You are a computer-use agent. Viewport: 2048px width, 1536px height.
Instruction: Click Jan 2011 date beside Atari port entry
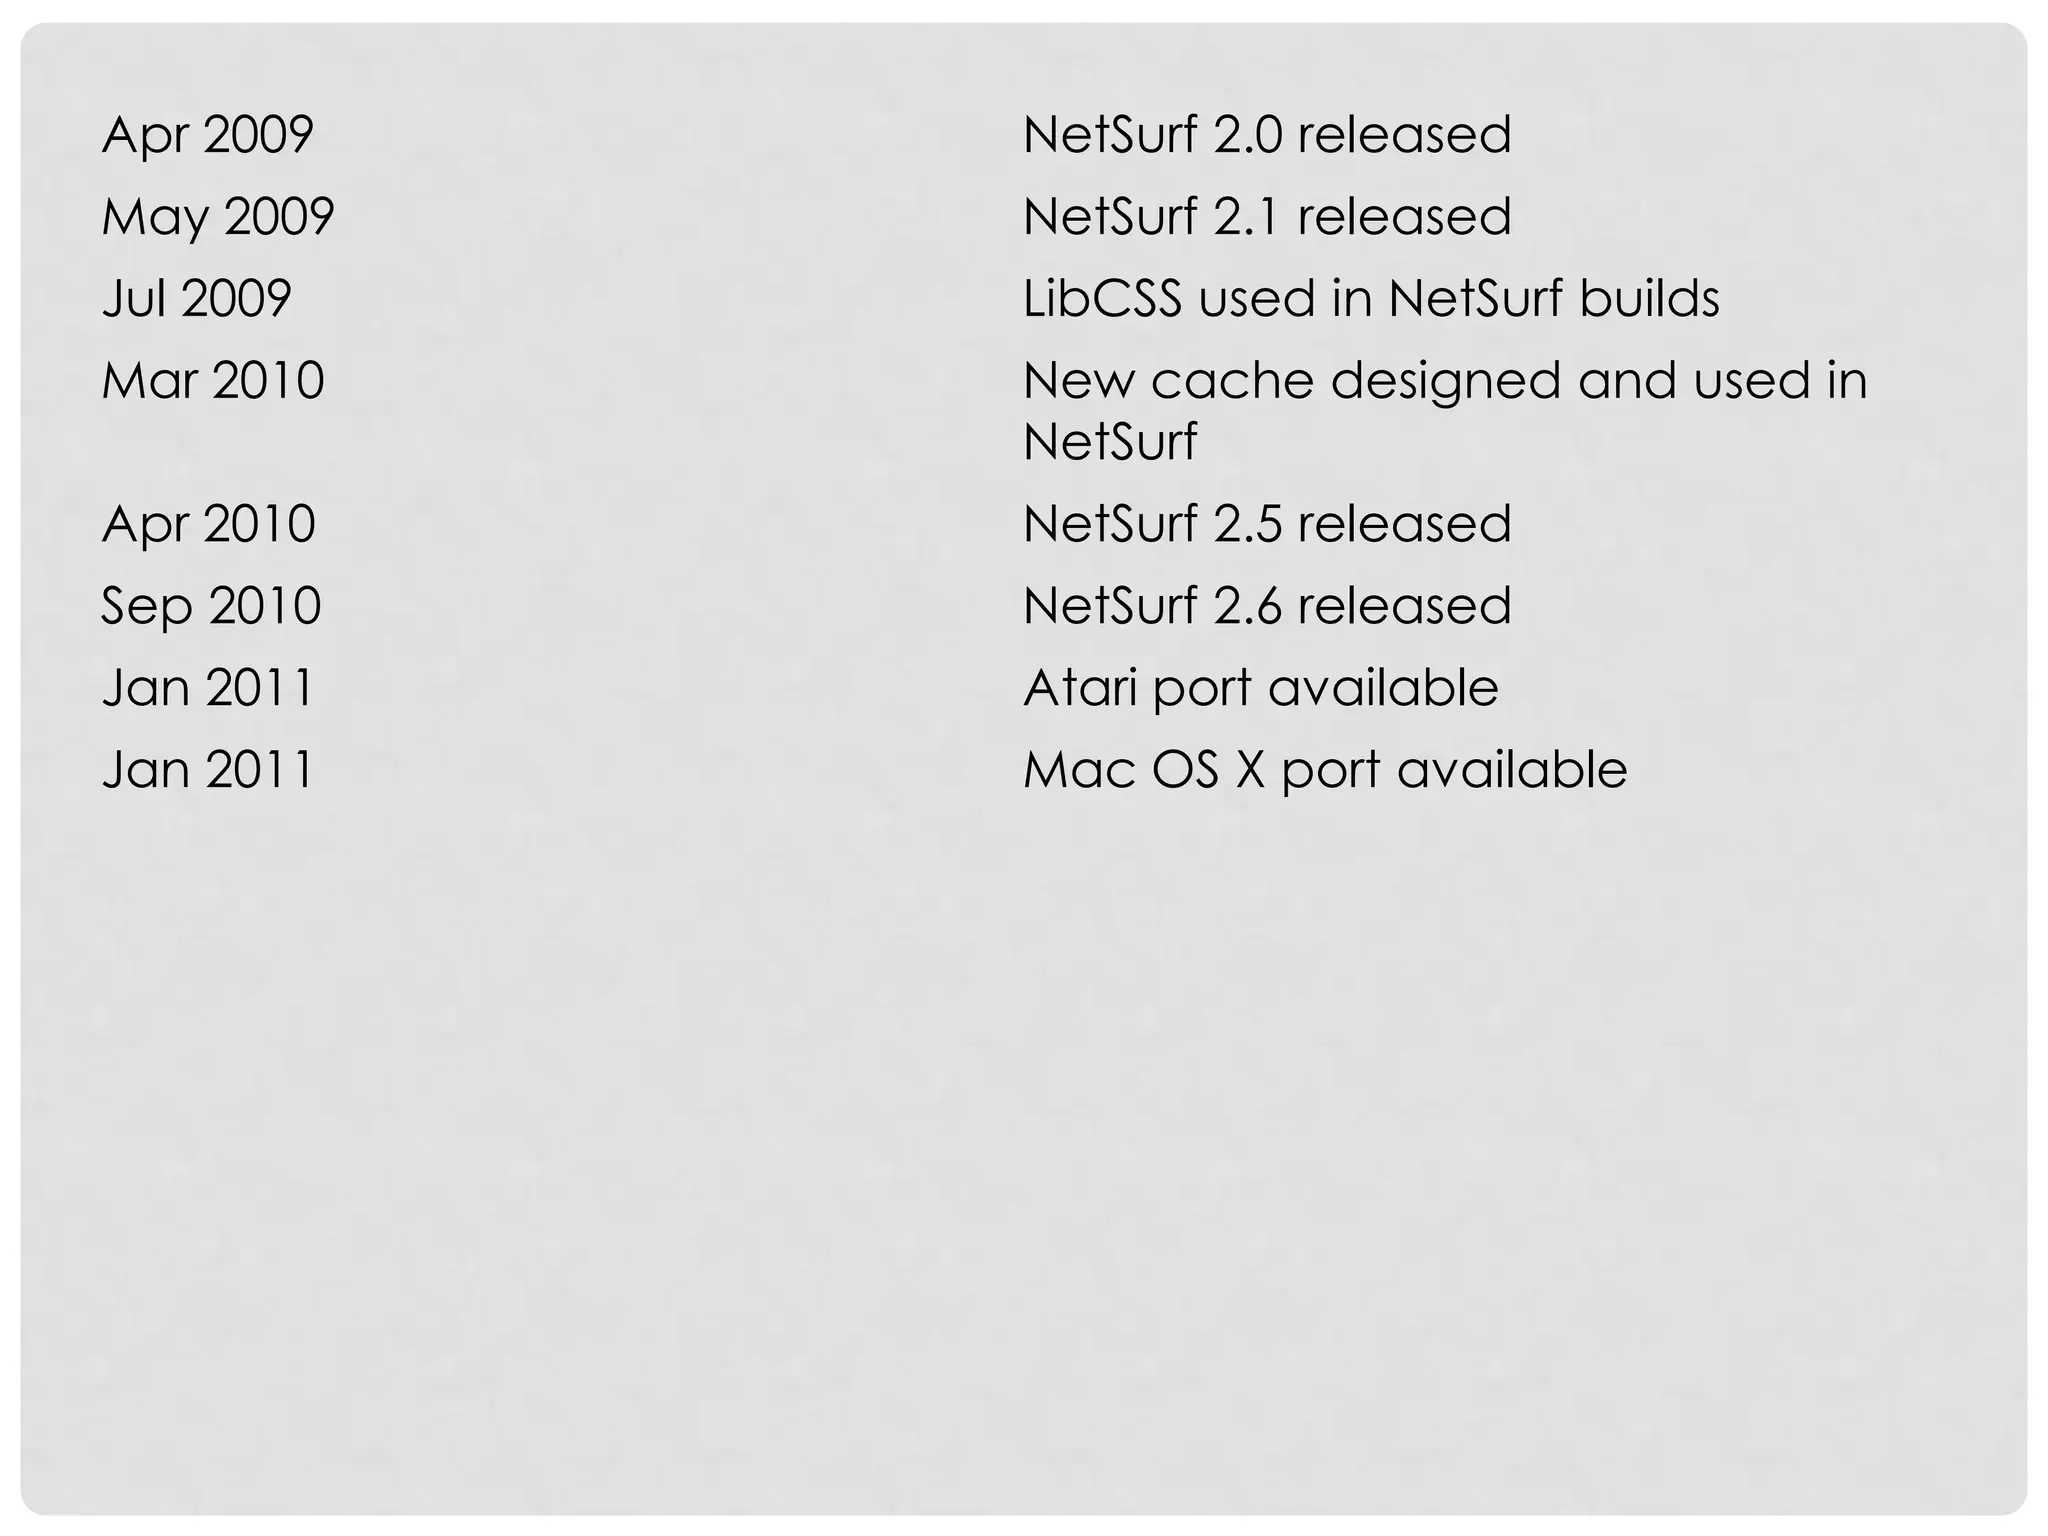(208, 688)
